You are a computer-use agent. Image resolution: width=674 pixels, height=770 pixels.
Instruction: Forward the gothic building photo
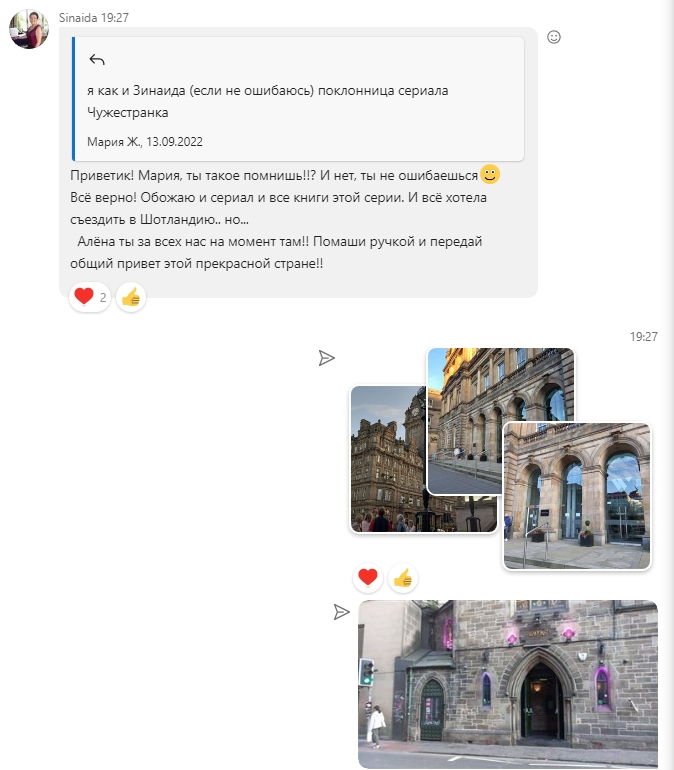click(x=342, y=612)
